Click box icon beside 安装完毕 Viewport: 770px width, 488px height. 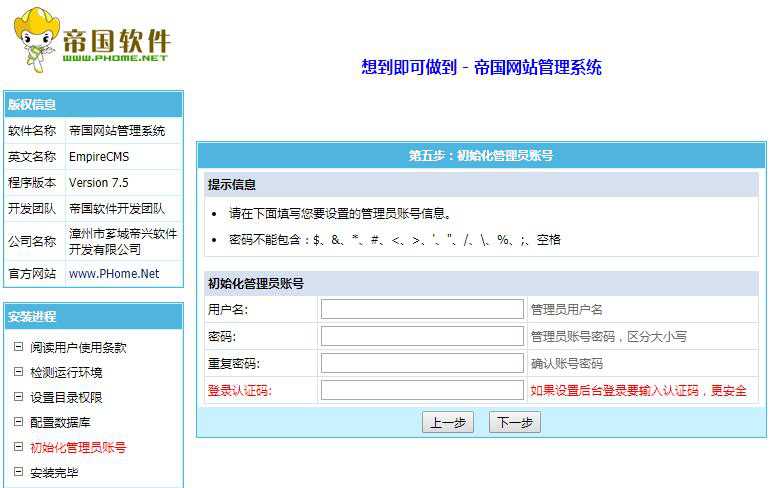19,472
